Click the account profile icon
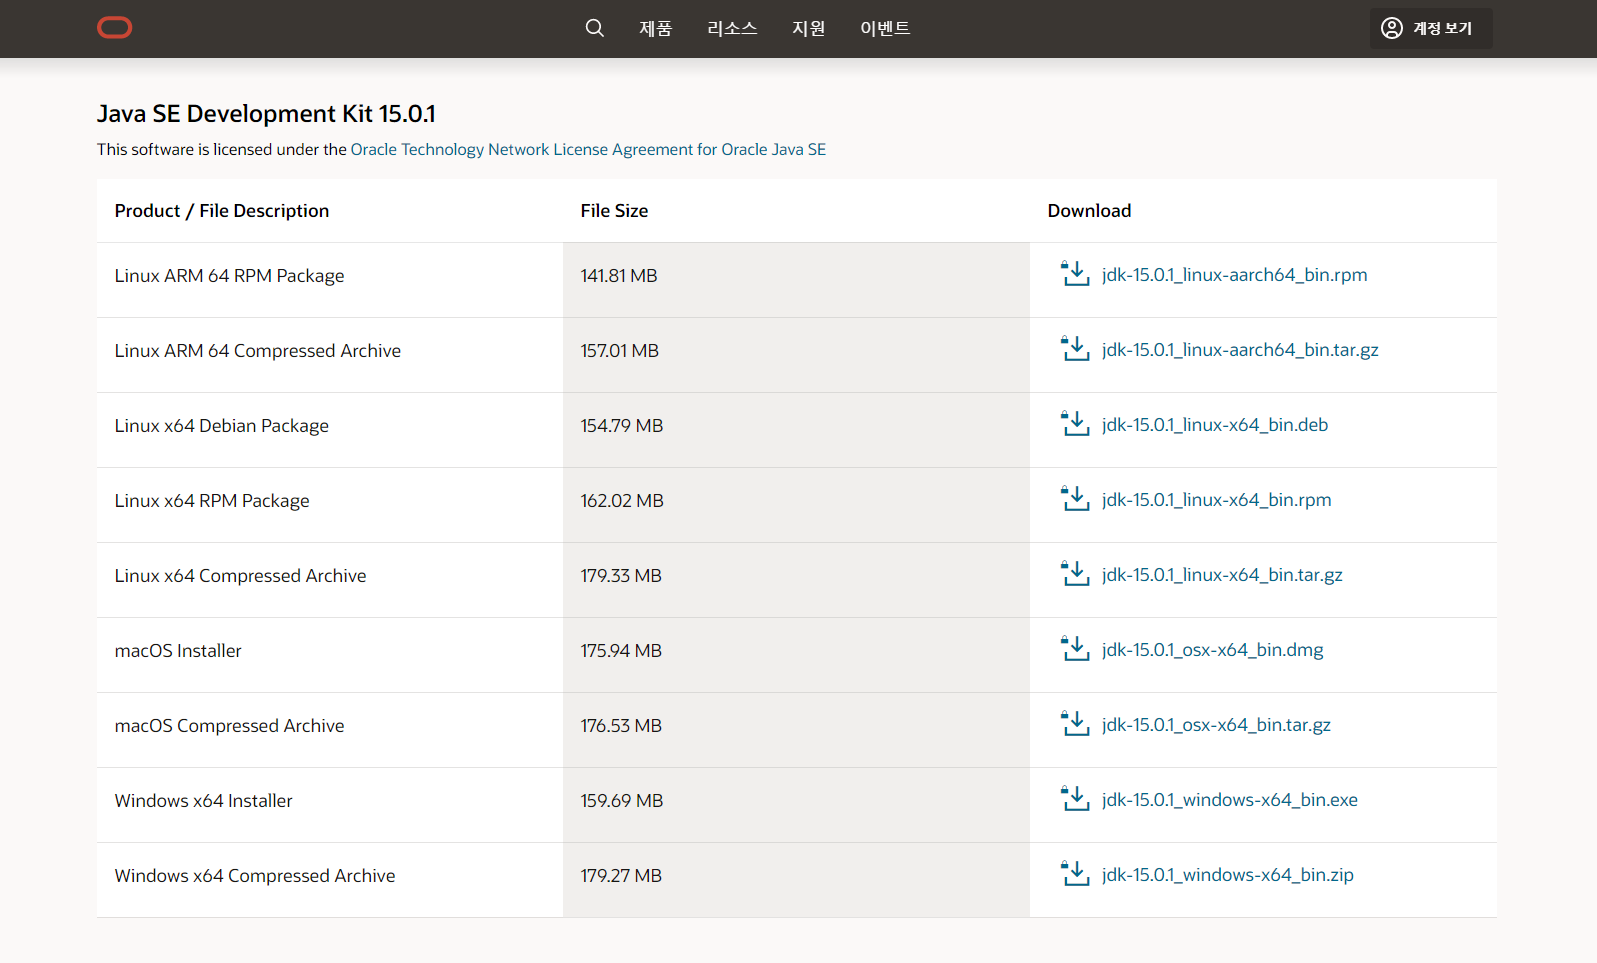1597x963 pixels. pos(1391,28)
